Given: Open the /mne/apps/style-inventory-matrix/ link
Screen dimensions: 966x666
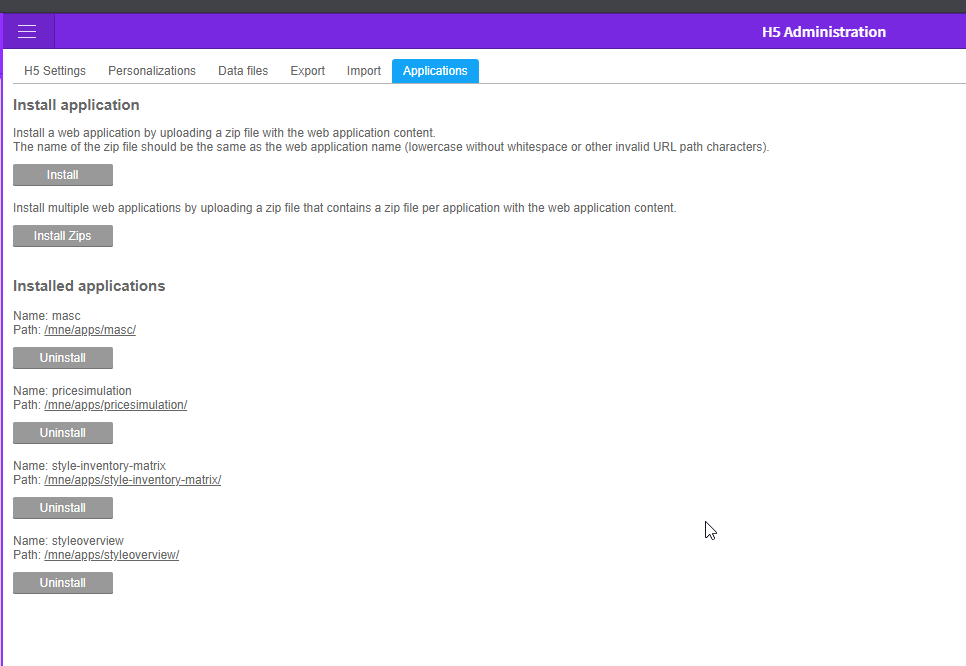Looking at the screenshot, I should pos(132,480).
